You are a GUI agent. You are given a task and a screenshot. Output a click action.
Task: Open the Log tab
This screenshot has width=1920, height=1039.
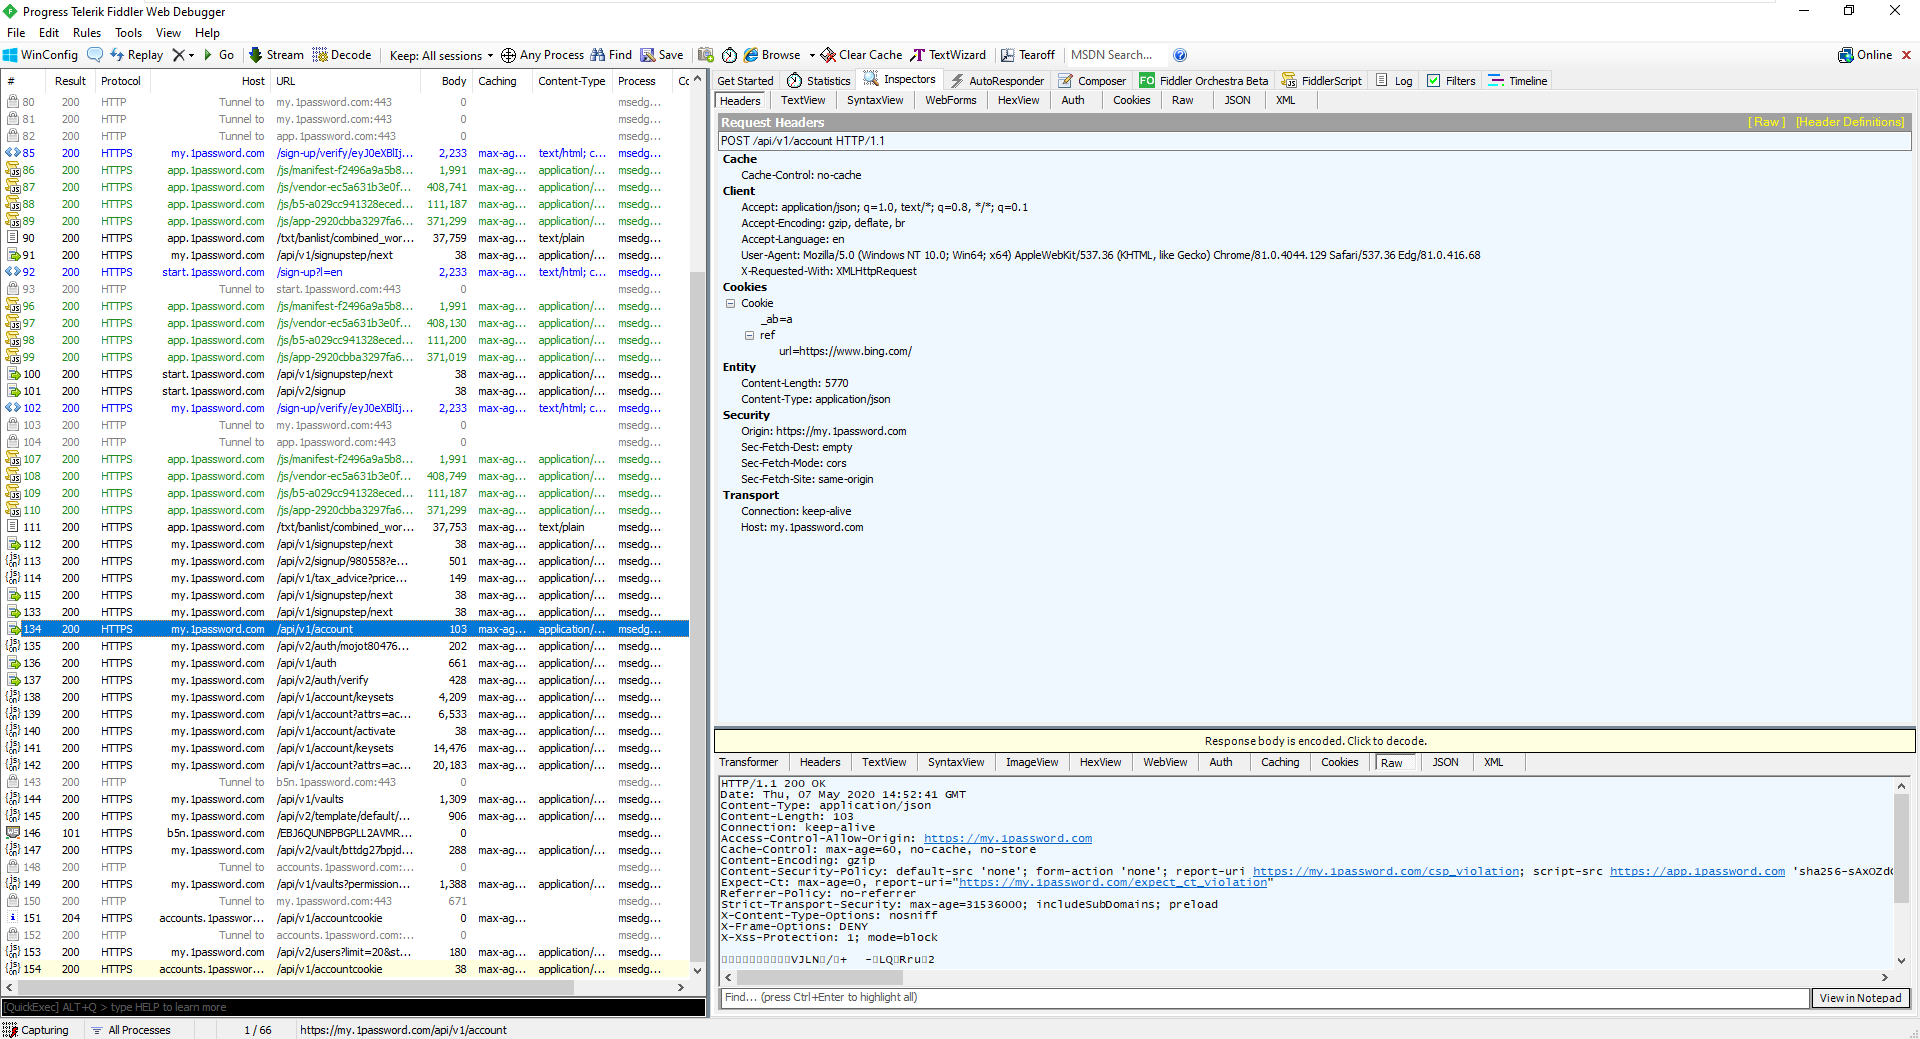click(1394, 81)
